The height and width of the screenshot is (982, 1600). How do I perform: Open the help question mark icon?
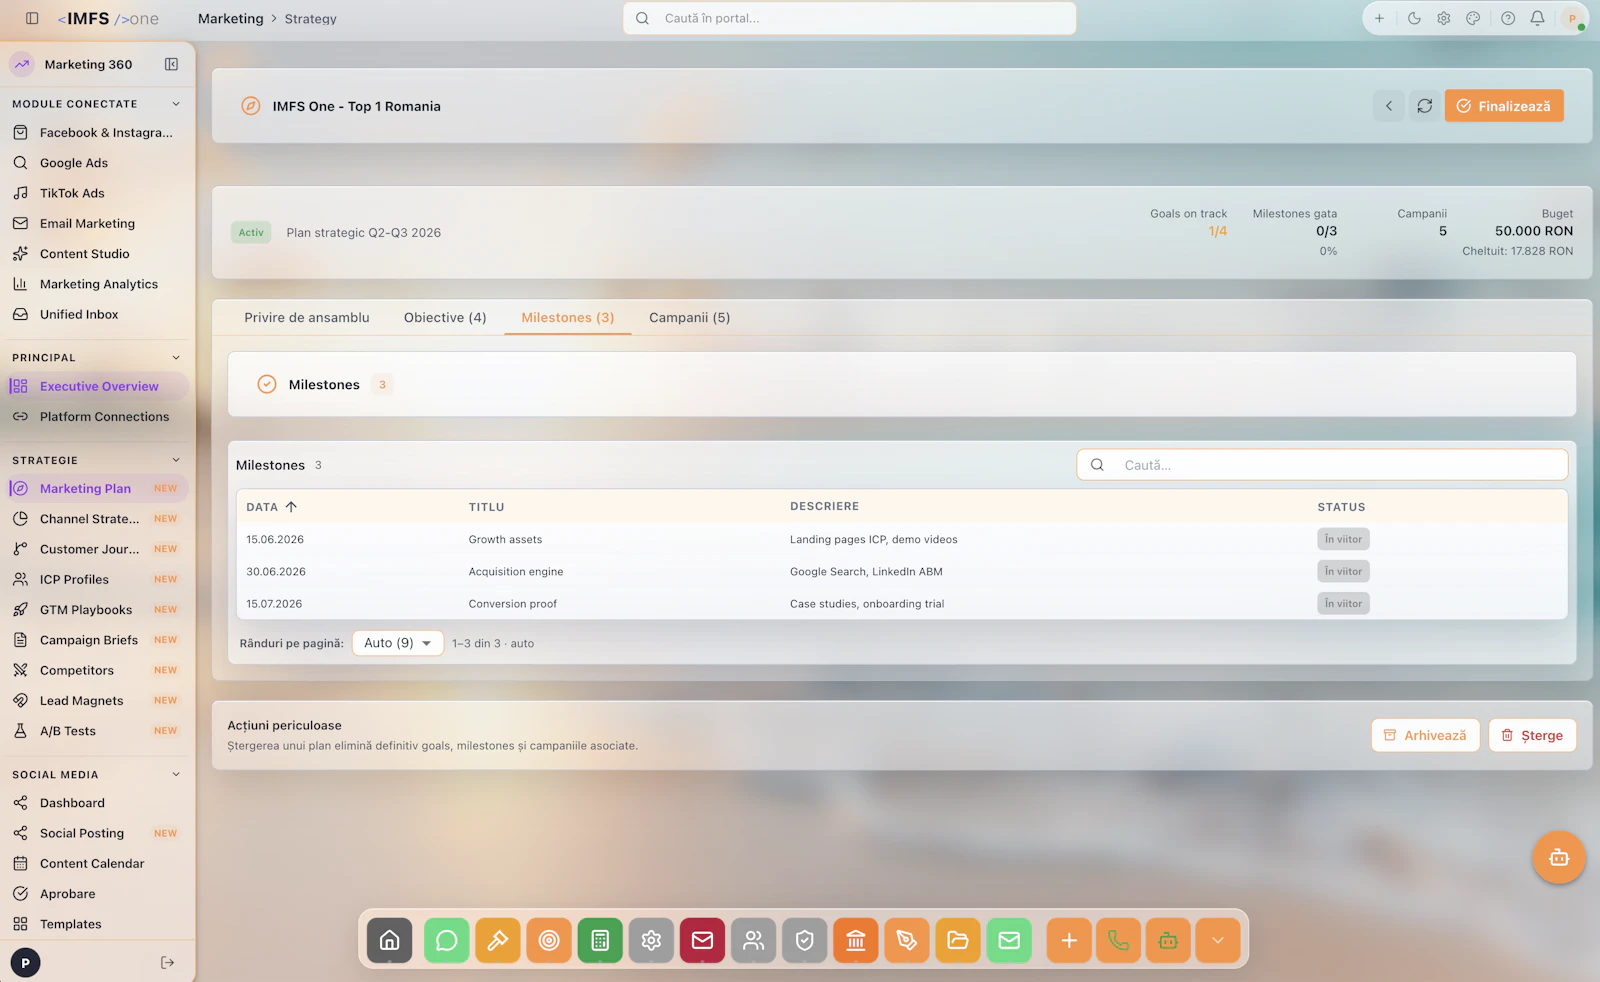click(1508, 18)
